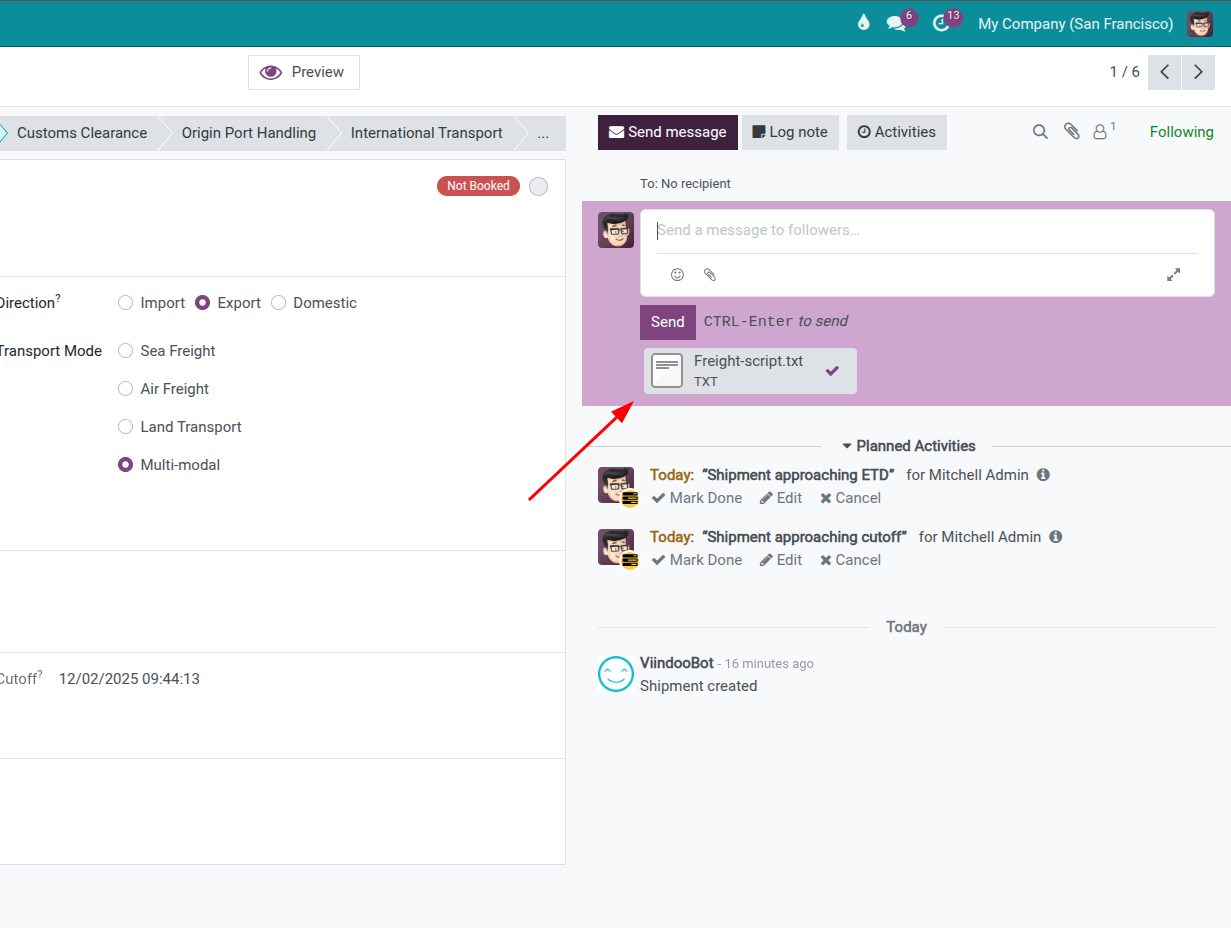Select Air Freight transport mode
Viewport: 1231px width, 928px height.
click(126, 389)
